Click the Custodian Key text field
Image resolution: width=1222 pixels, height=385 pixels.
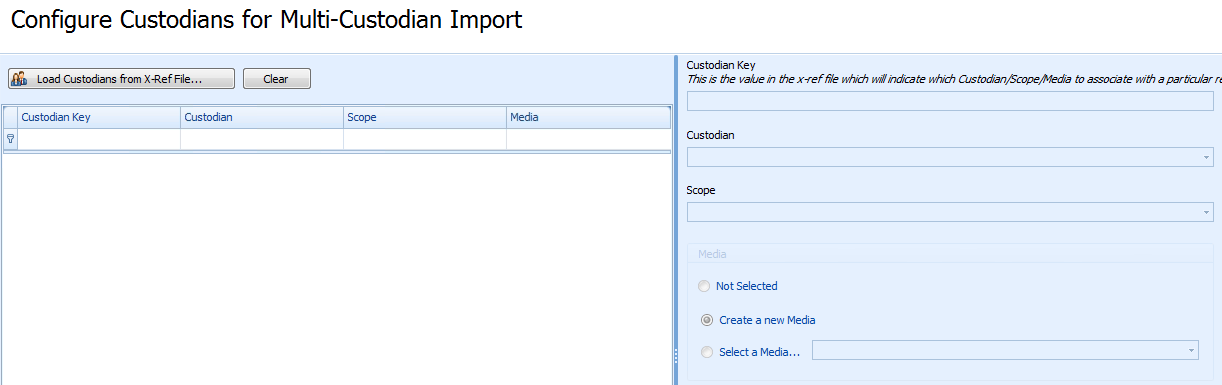950,101
